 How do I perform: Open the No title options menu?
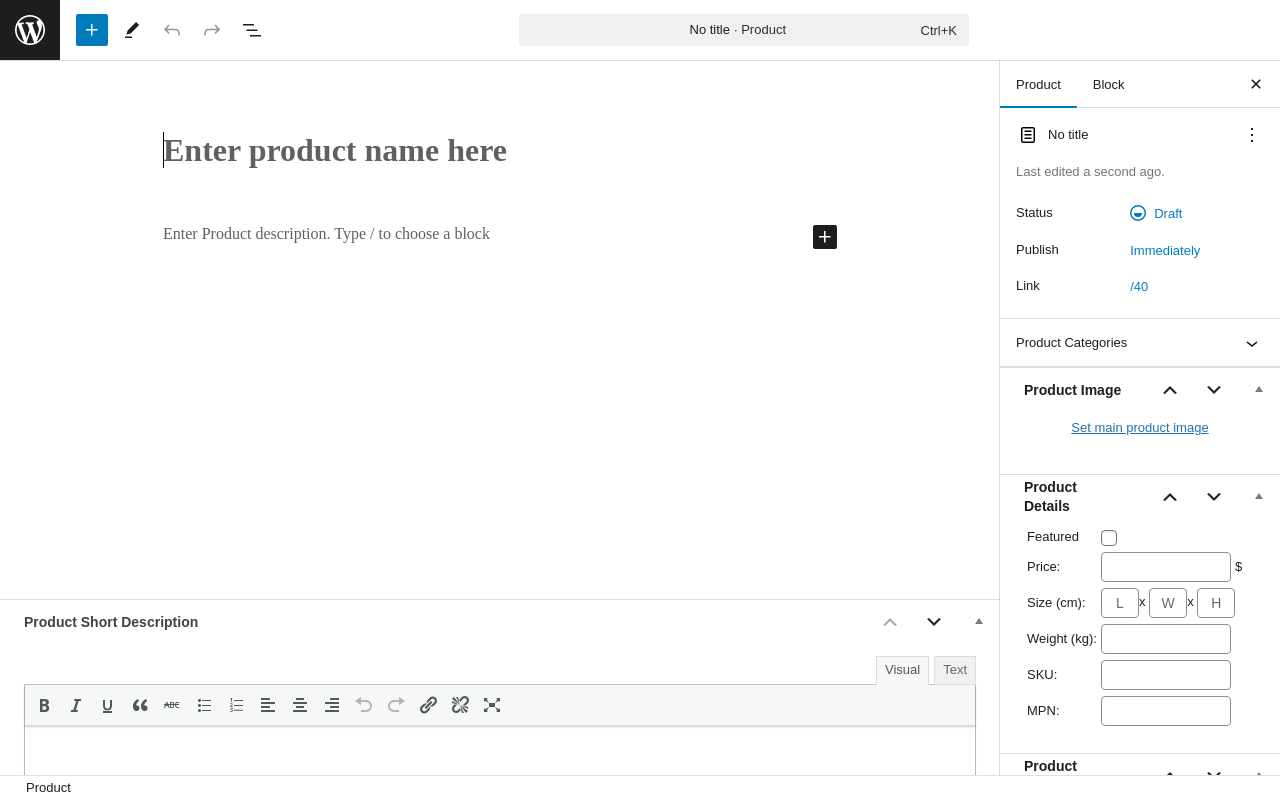[1252, 135]
